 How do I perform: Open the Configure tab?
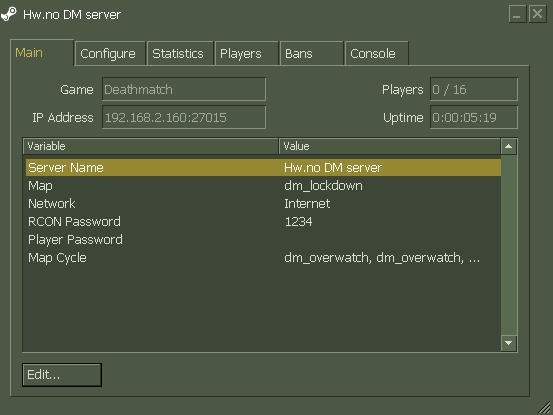pyautogui.click(x=110, y=54)
